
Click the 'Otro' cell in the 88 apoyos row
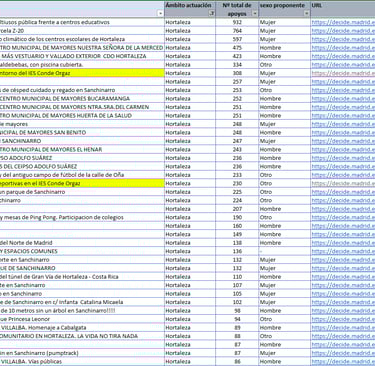pos(284,336)
